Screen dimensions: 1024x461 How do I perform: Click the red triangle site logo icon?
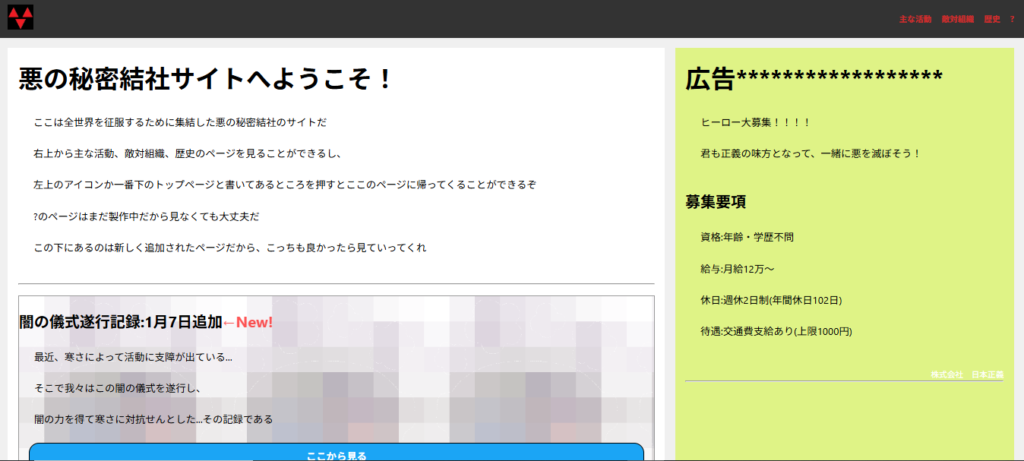coord(21,17)
